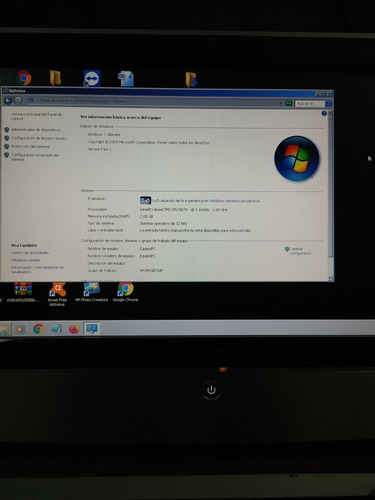Click the Sistema breadcrumb in address bar
This screenshot has height=500, width=375.
[120, 101]
